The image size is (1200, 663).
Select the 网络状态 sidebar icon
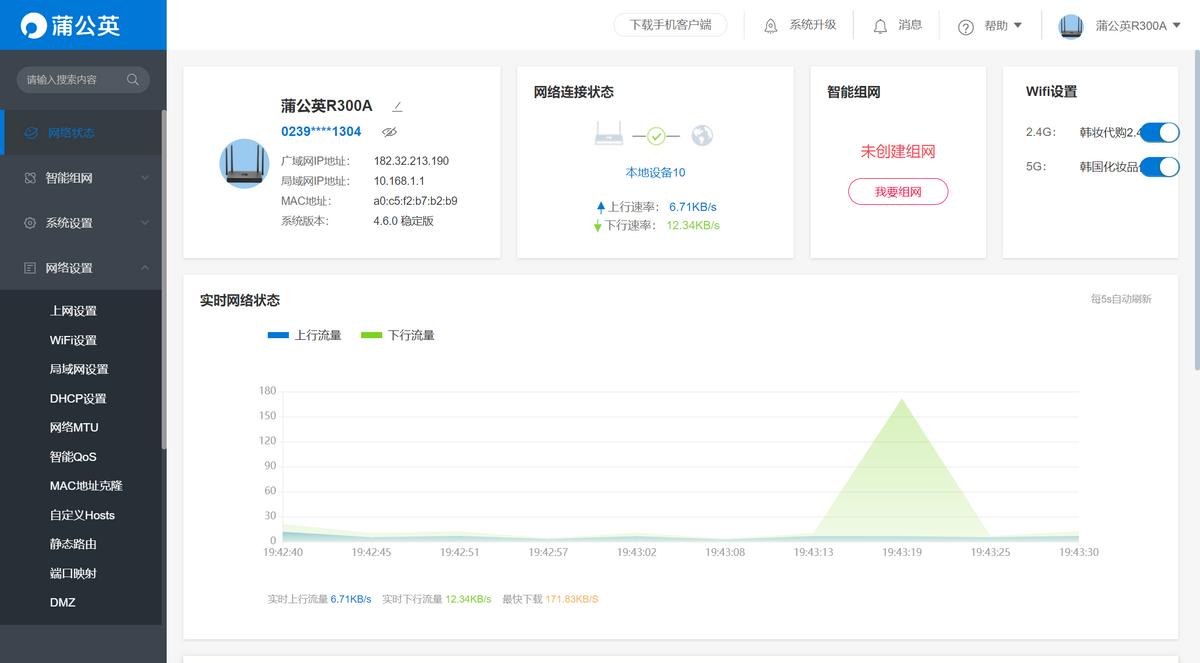34,132
